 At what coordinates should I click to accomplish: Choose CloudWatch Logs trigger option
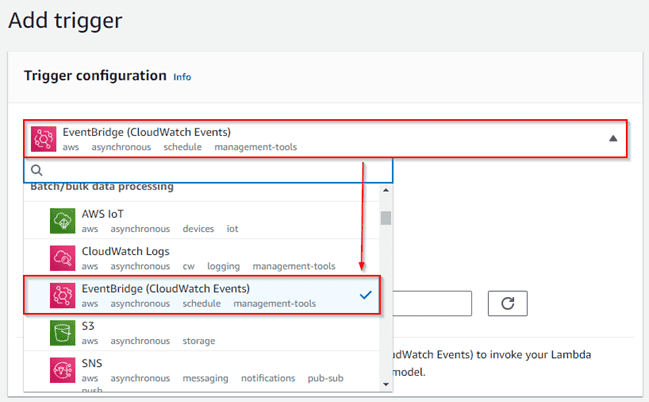[201, 258]
